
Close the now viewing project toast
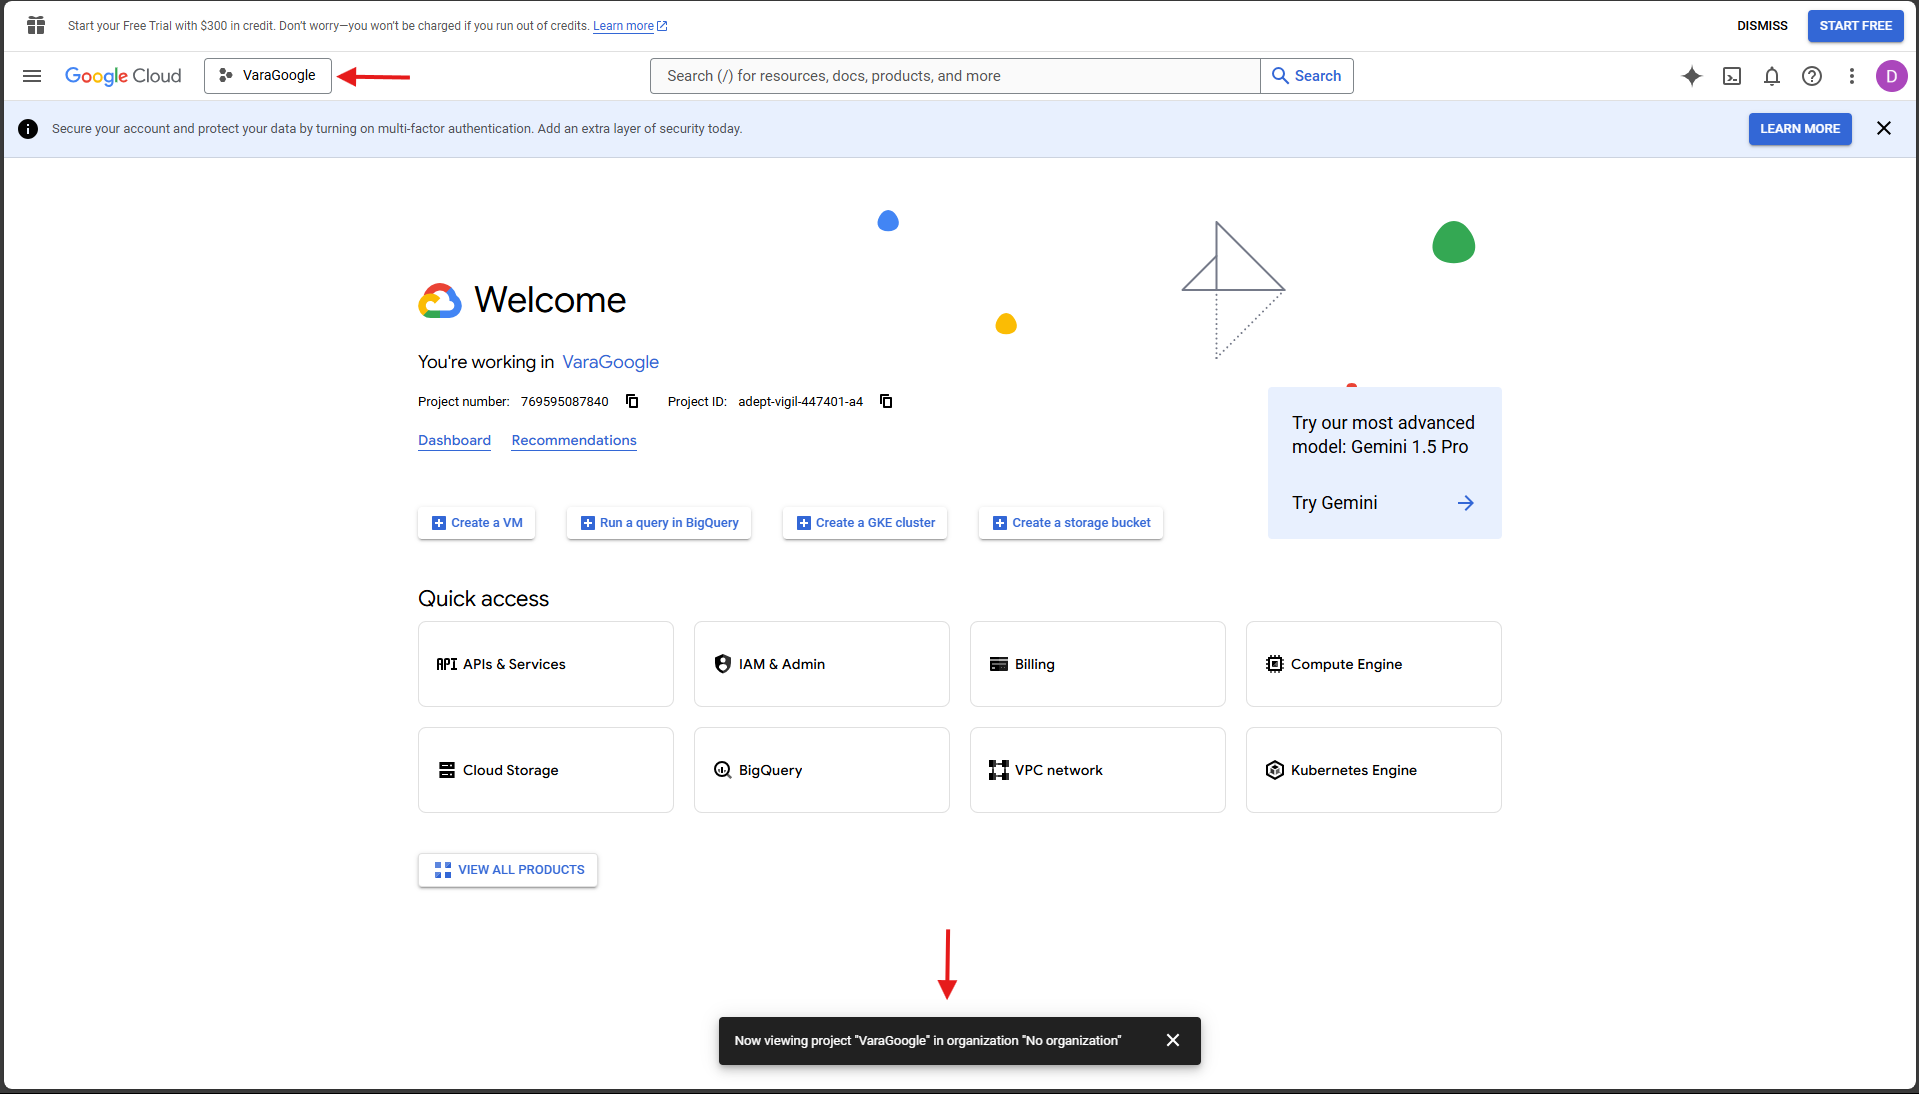pos(1173,1040)
